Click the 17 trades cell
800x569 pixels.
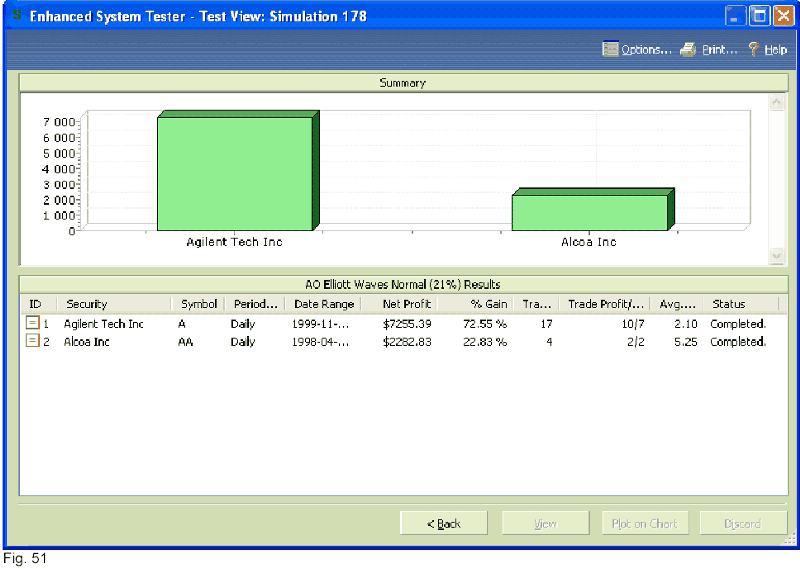click(546, 324)
